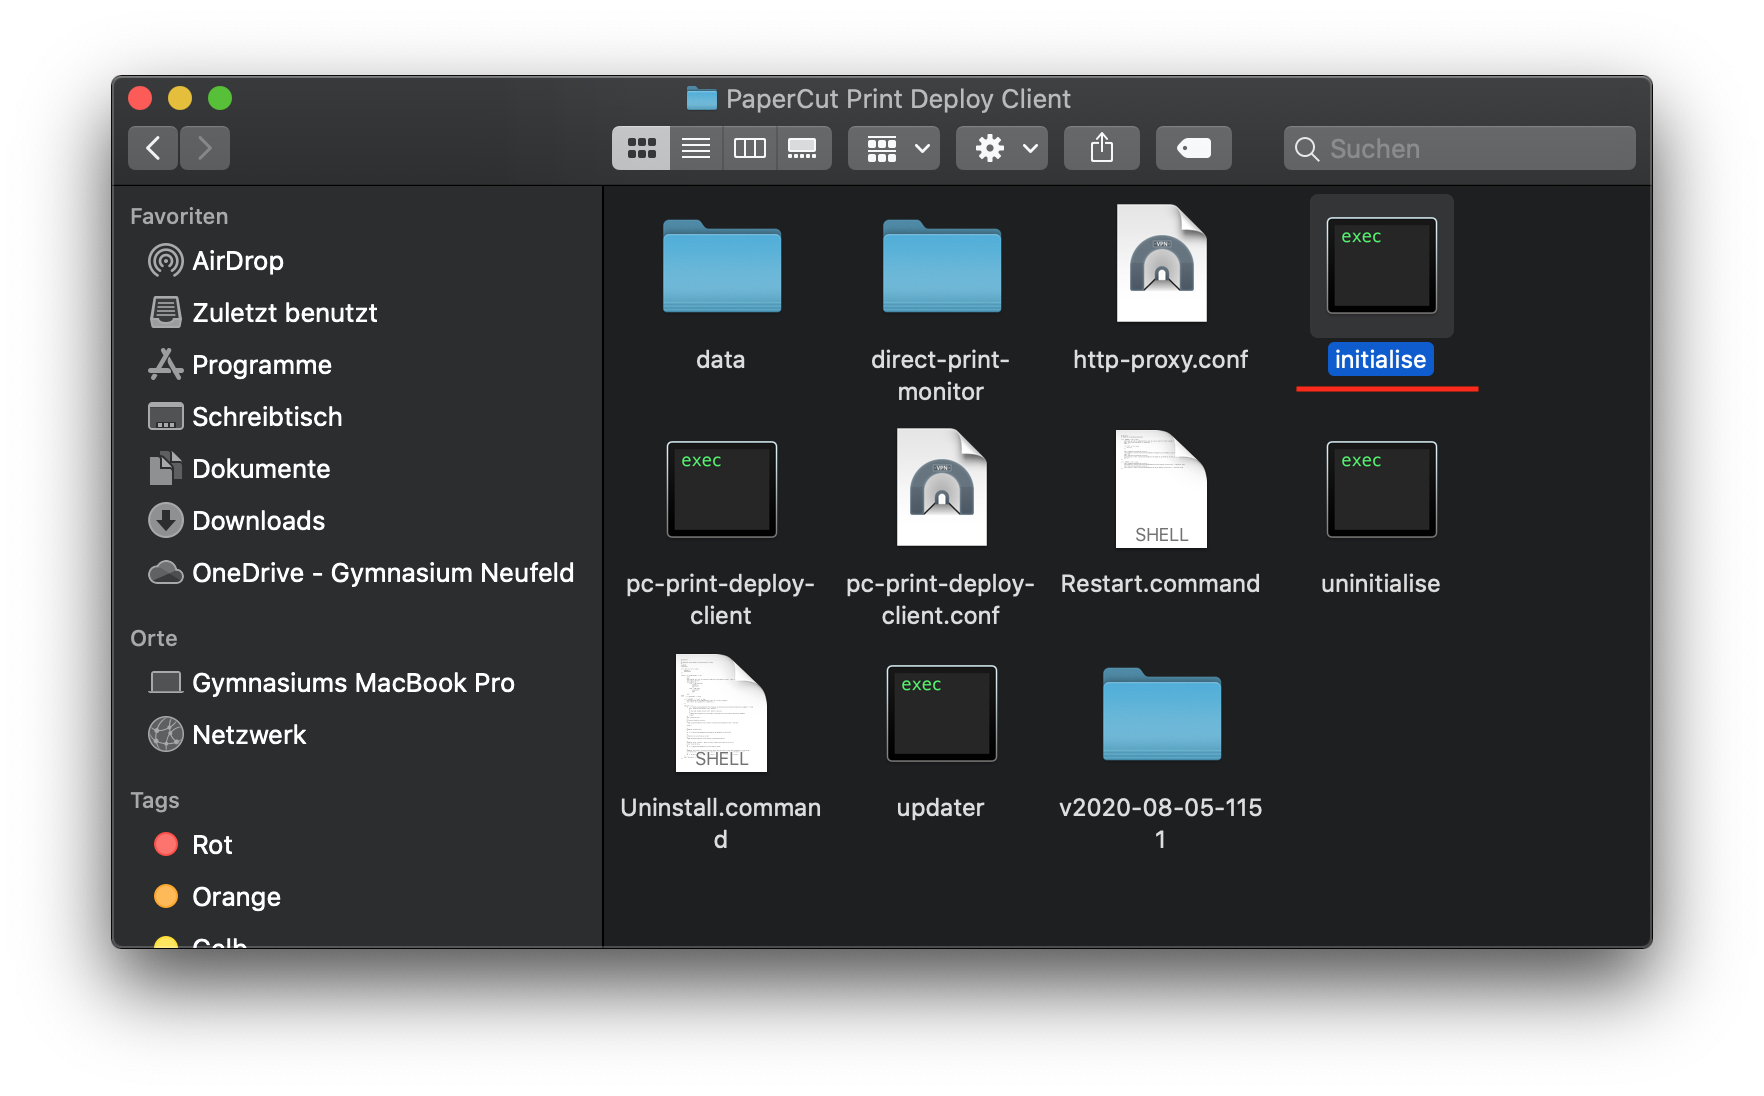Select the http-proxy.conf file icon

click(1160, 265)
